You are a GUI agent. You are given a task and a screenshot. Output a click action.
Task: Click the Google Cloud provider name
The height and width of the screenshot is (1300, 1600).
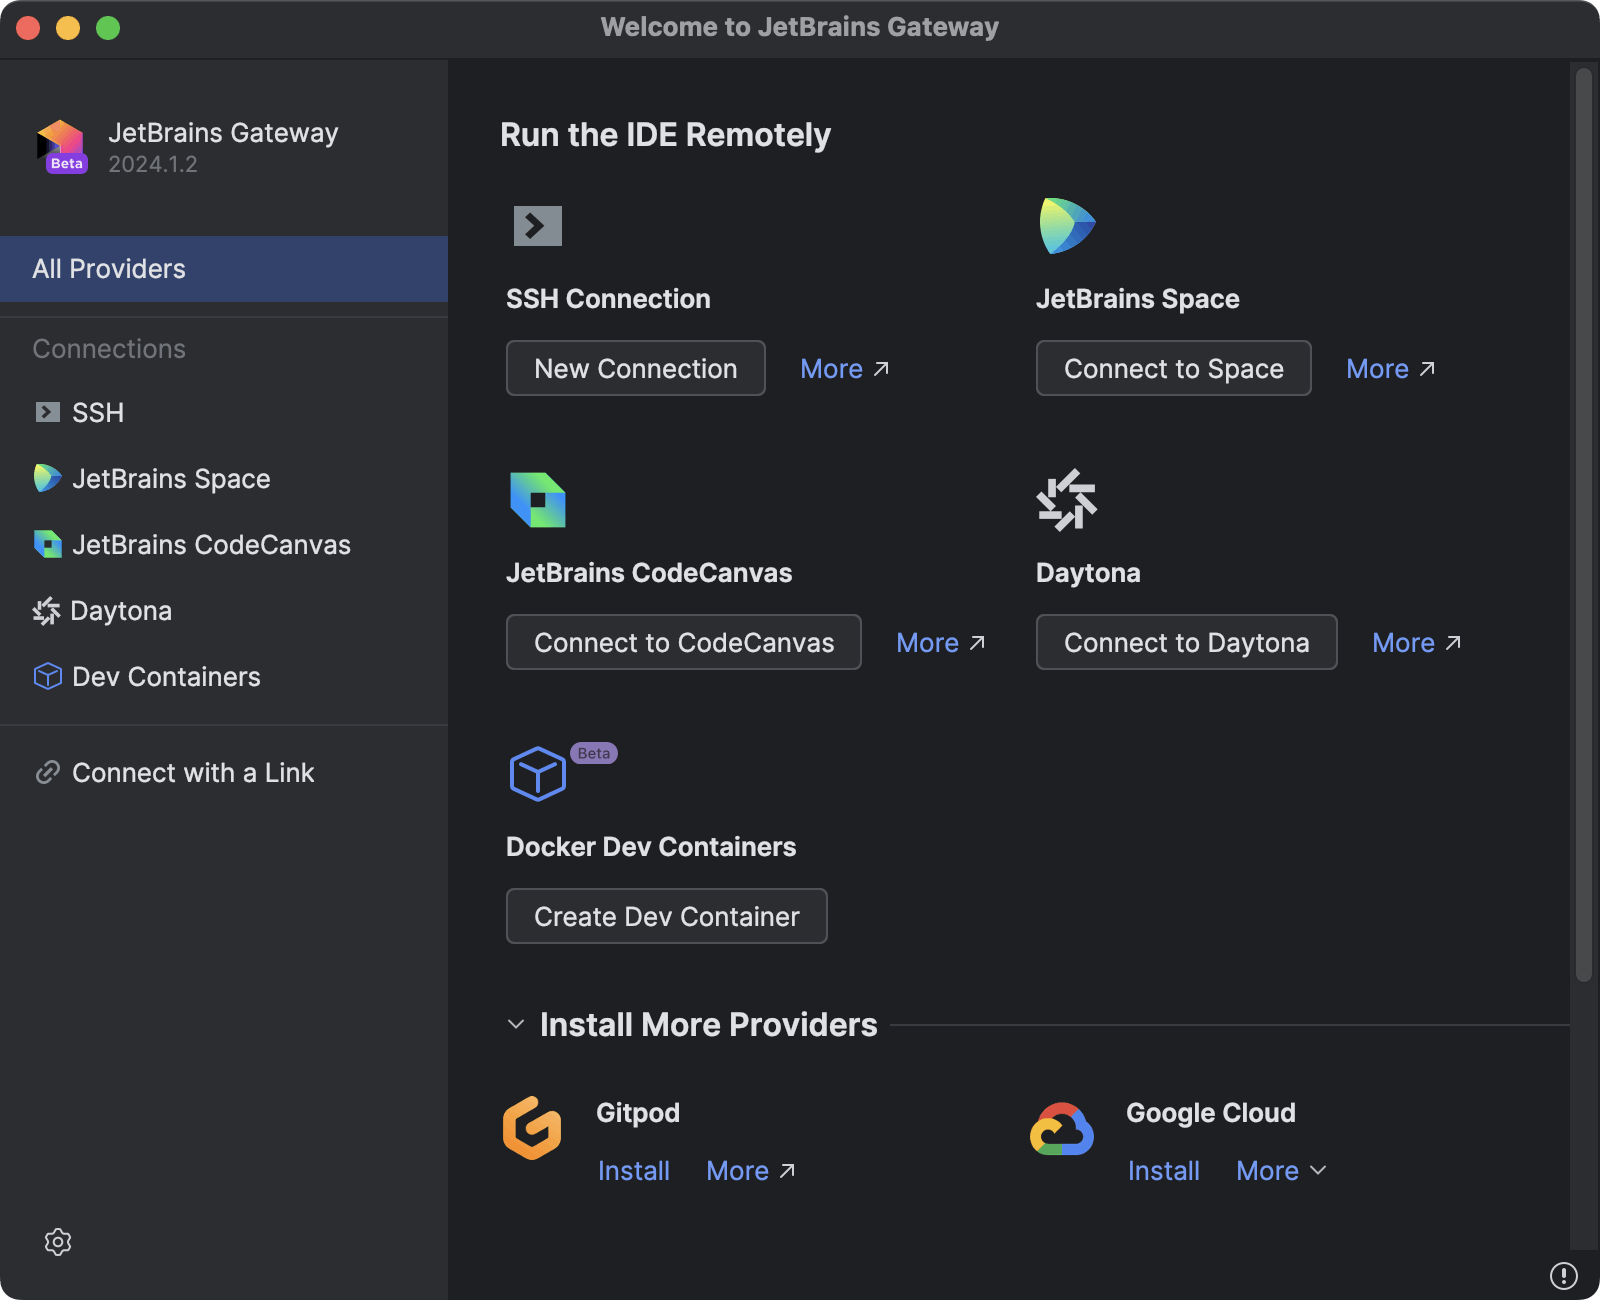point(1211,1113)
